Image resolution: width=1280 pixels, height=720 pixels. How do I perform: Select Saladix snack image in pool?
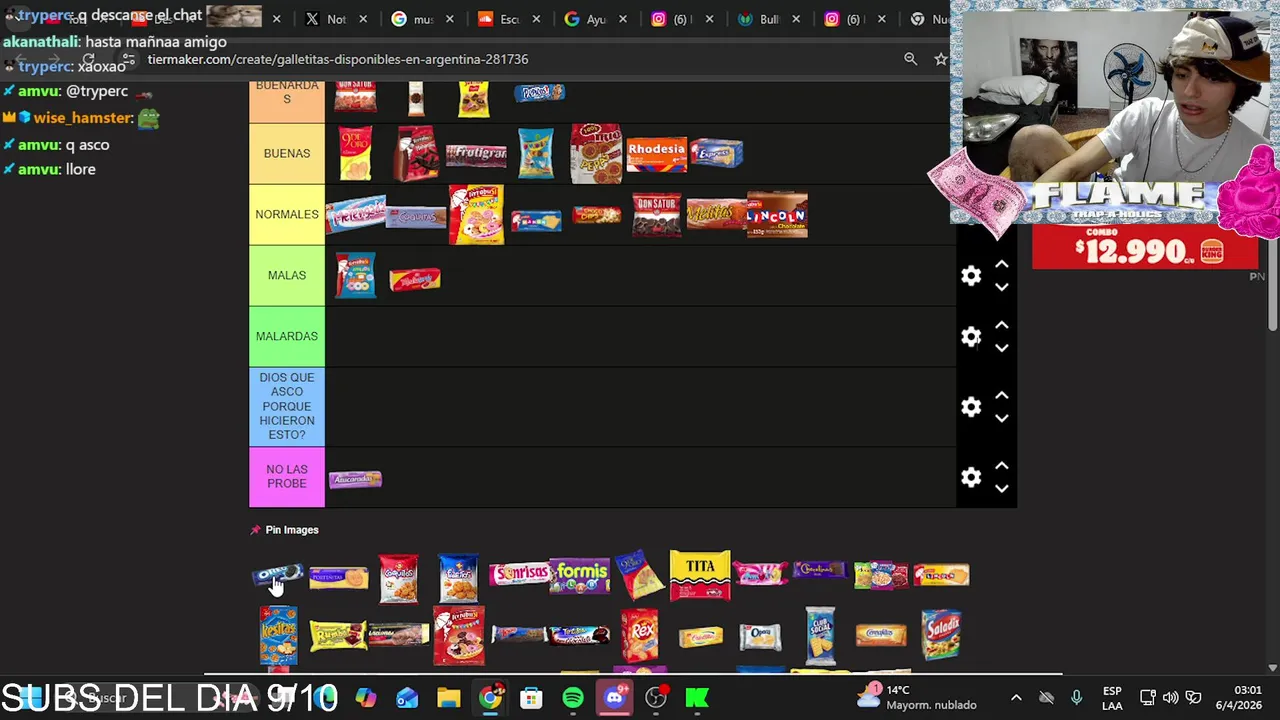941,635
